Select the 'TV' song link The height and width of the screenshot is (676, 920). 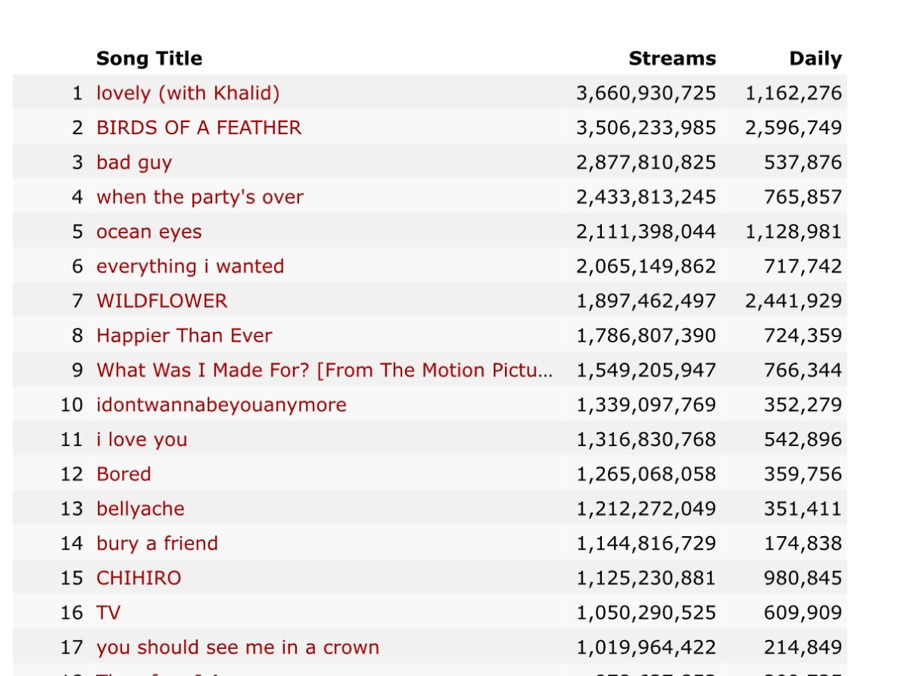108,613
